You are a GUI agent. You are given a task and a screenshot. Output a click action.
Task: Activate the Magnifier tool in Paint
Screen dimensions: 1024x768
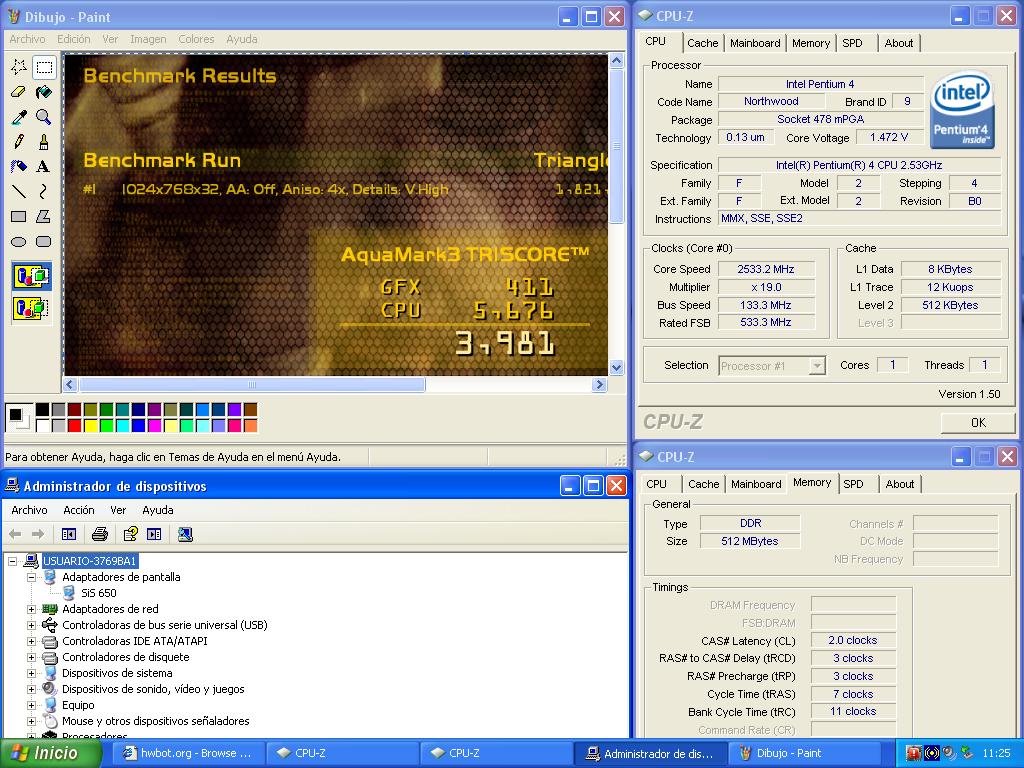44,116
